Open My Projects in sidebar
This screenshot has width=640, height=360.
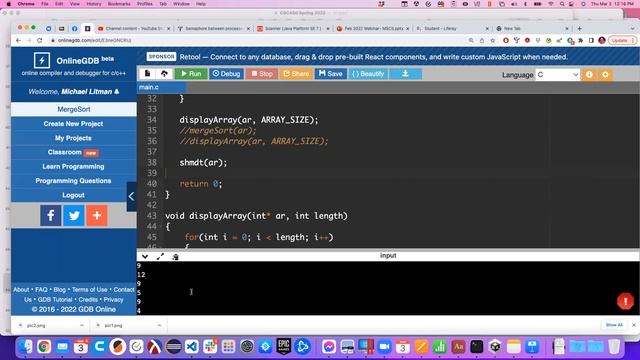click(73, 138)
